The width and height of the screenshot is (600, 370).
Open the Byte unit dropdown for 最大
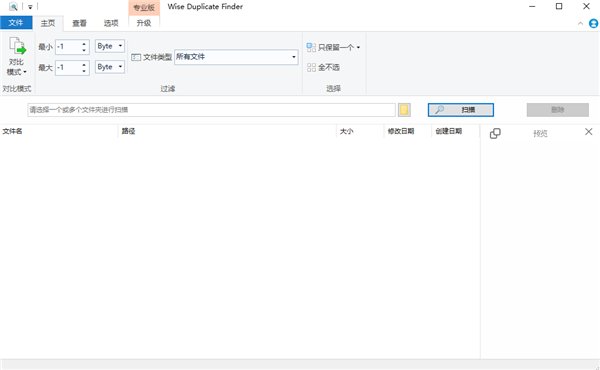[x=110, y=67]
